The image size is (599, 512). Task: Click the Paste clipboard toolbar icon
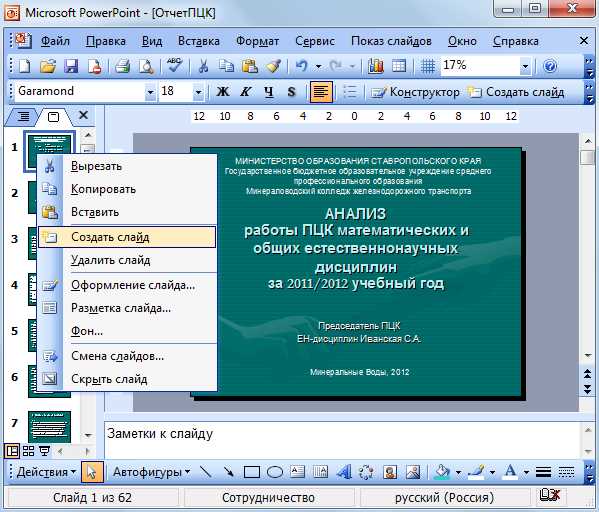249,66
